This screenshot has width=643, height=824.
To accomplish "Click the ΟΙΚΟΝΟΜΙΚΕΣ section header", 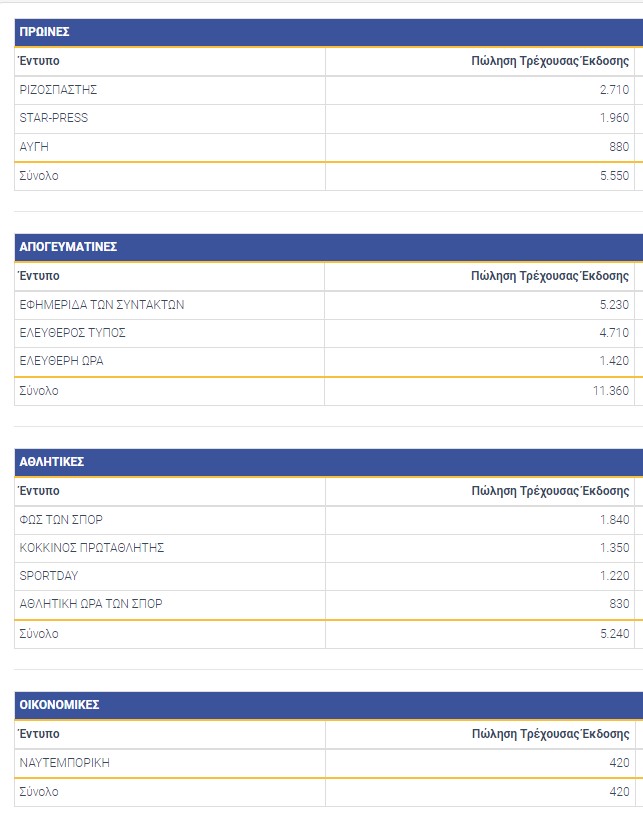I will point(59,705).
